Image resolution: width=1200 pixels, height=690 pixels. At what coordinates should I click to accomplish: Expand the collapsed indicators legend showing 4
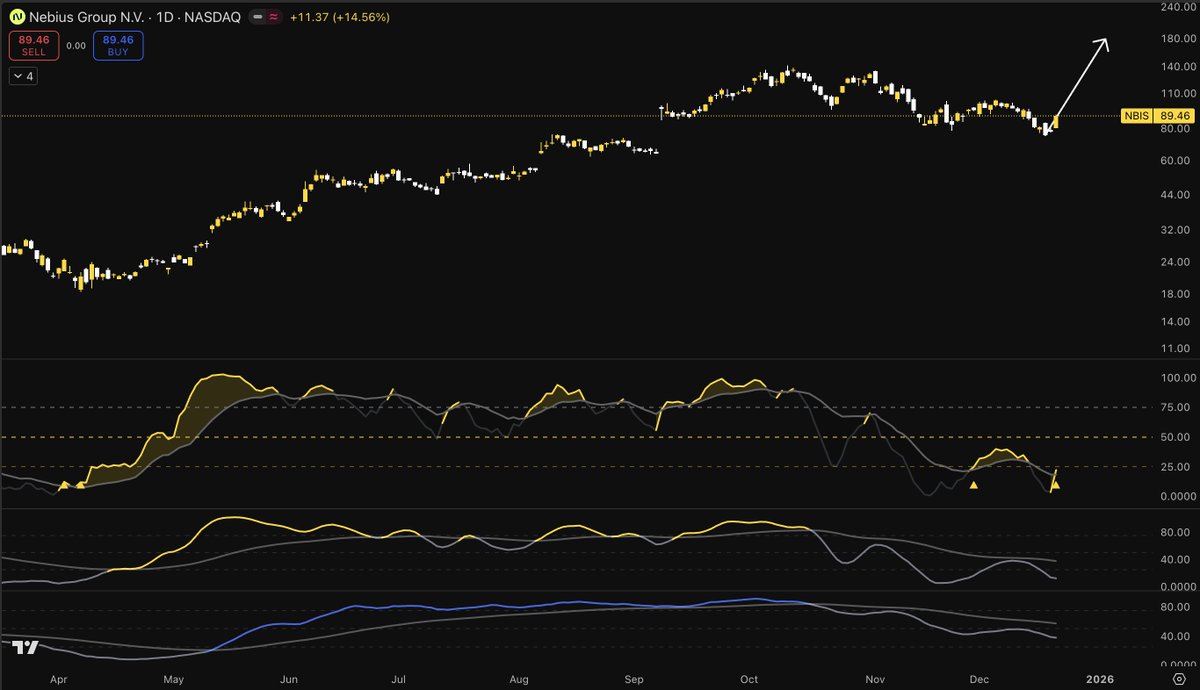point(23,75)
